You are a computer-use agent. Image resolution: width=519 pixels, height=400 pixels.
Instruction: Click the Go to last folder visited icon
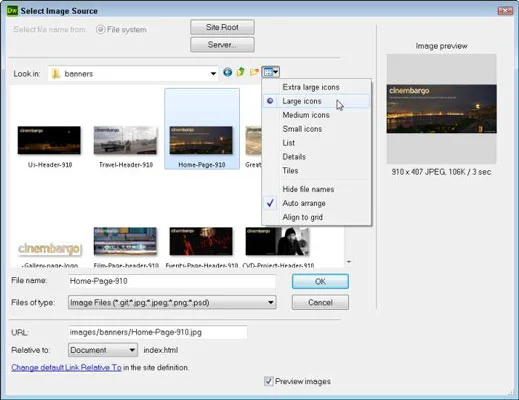tap(227, 72)
